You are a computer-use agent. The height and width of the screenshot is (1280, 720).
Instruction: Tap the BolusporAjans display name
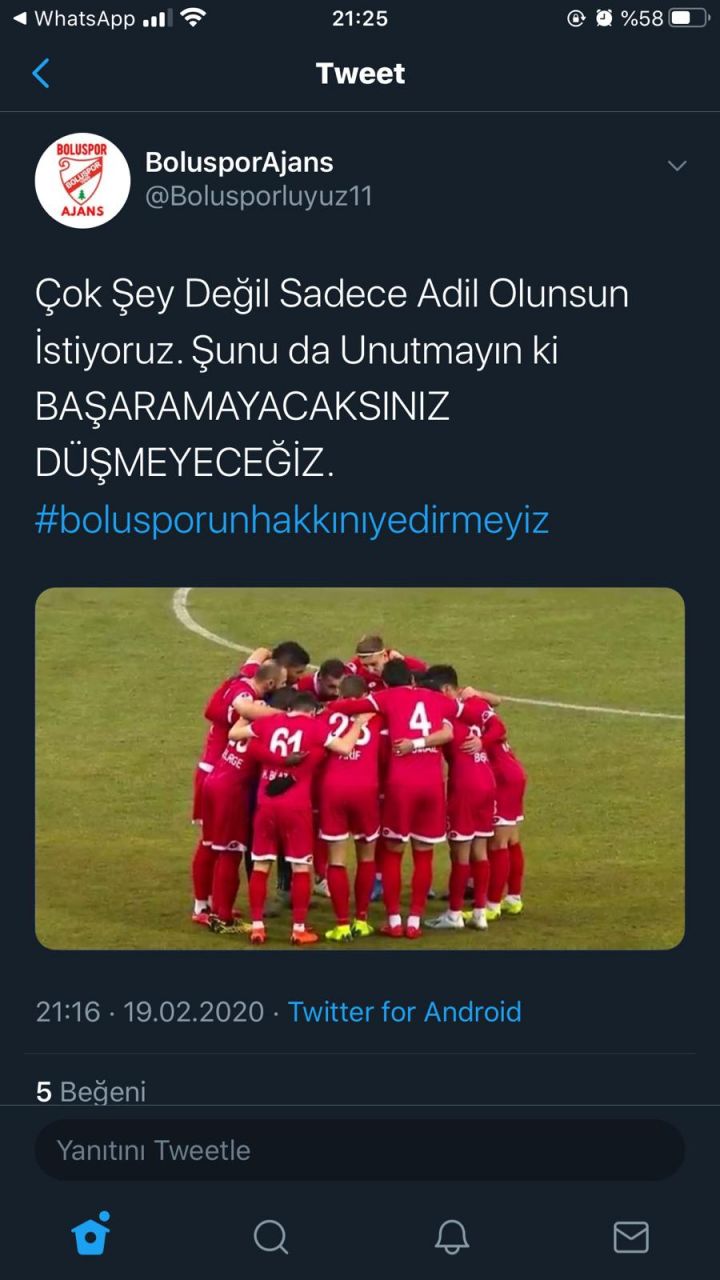(239, 162)
